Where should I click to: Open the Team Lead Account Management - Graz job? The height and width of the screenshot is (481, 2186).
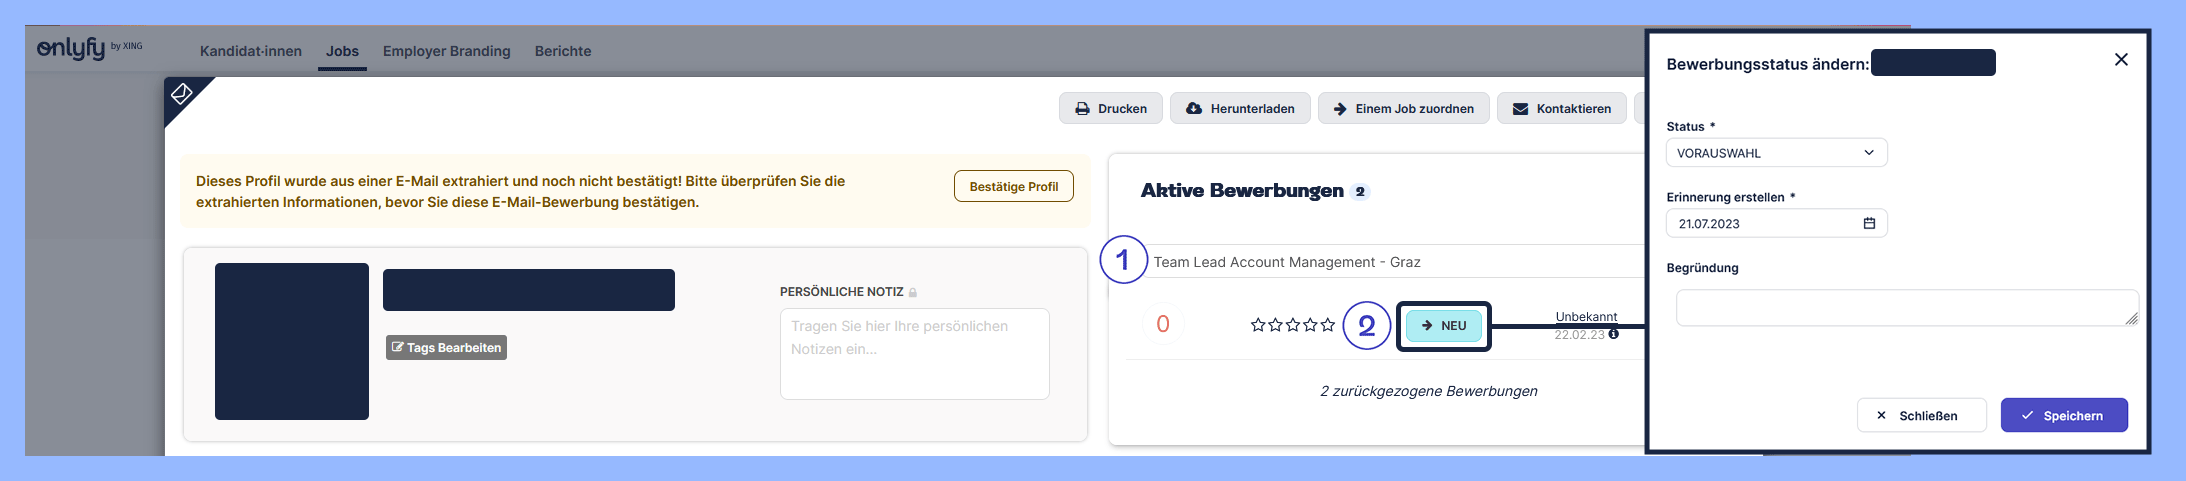click(1286, 262)
